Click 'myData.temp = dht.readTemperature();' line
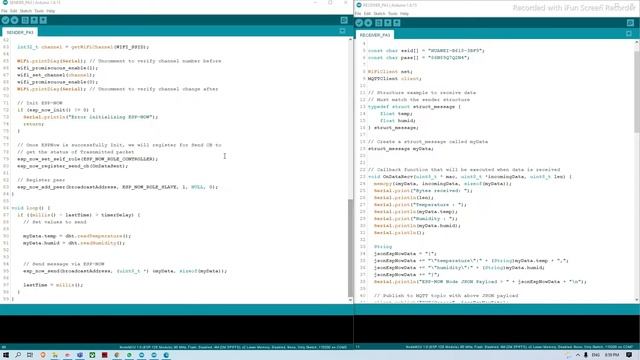Screen dimensions: 640x360 (77, 236)
